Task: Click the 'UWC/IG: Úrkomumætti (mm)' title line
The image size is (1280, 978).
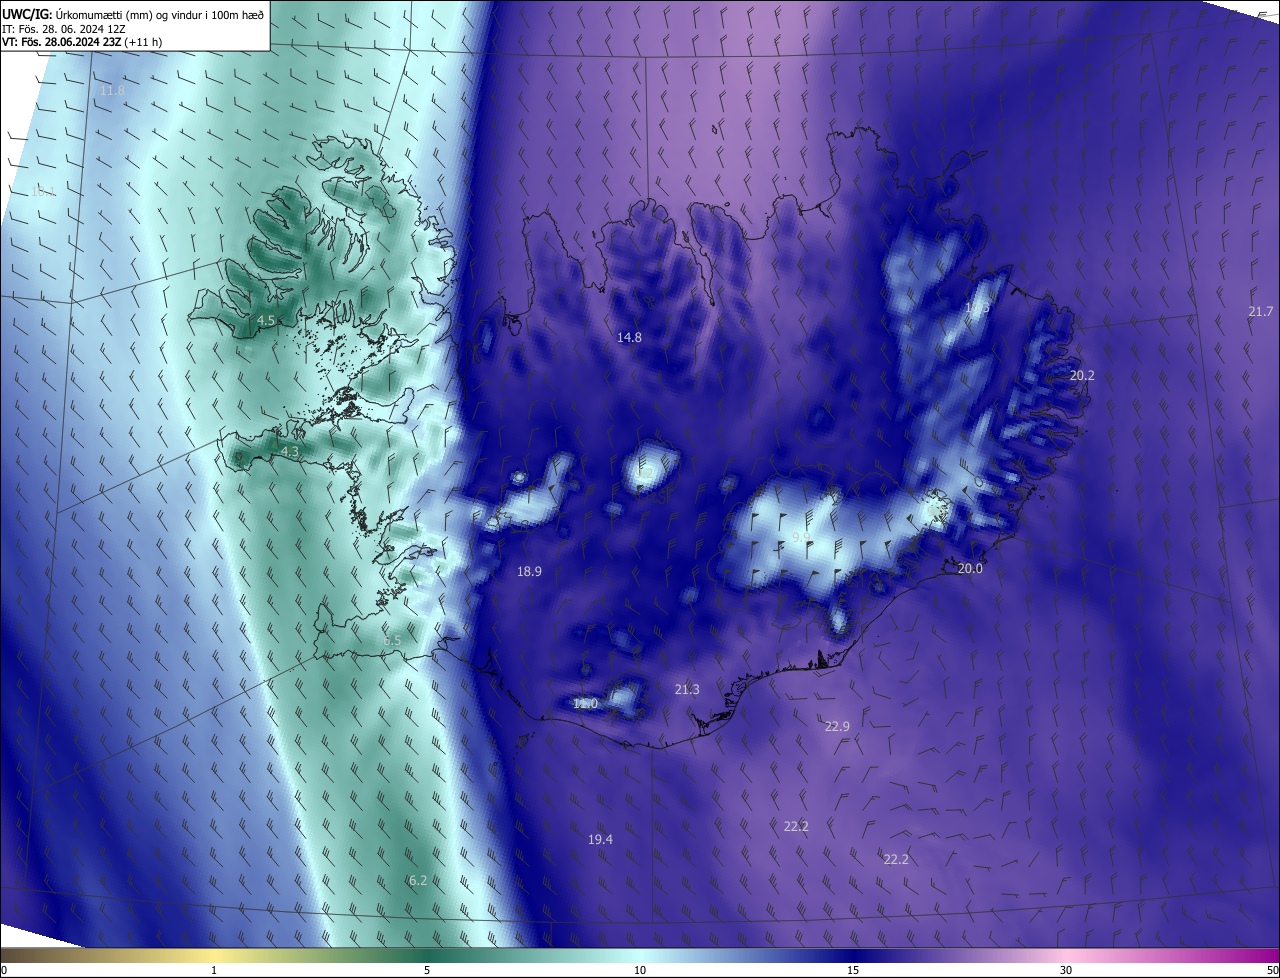Action: point(133,14)
